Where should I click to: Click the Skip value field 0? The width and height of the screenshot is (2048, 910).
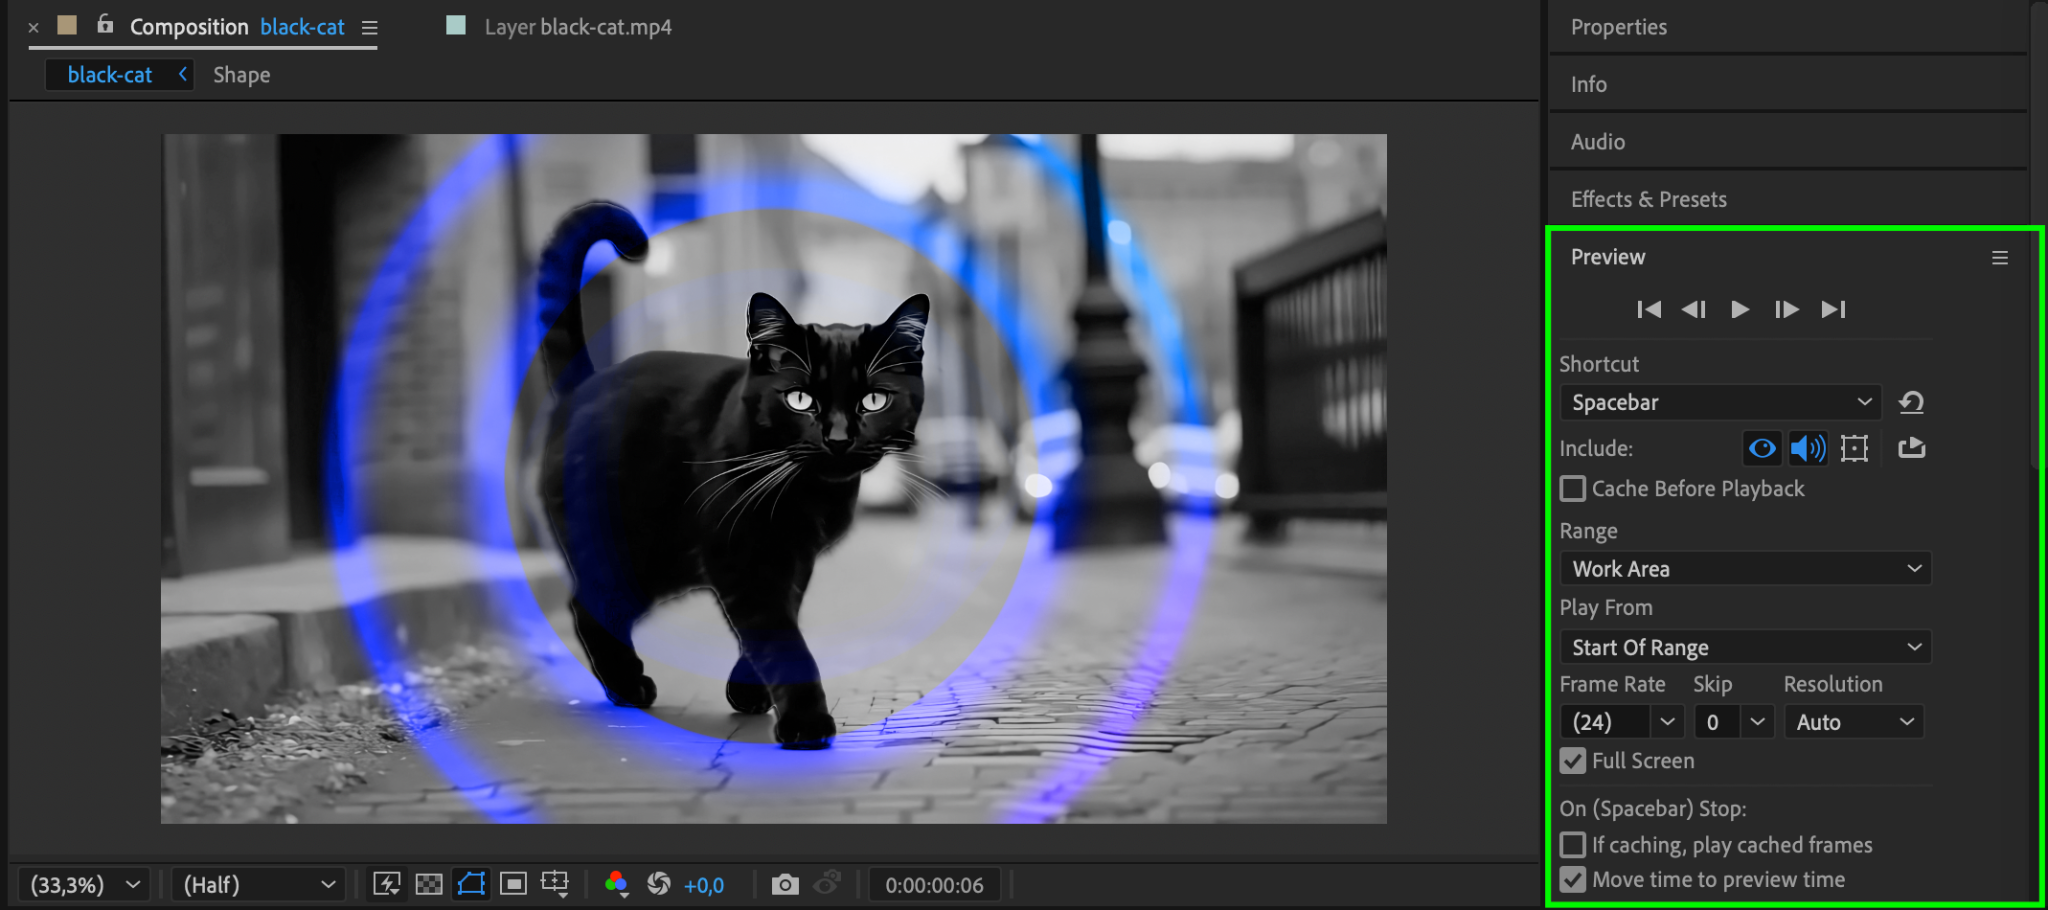click(1715, 722)
